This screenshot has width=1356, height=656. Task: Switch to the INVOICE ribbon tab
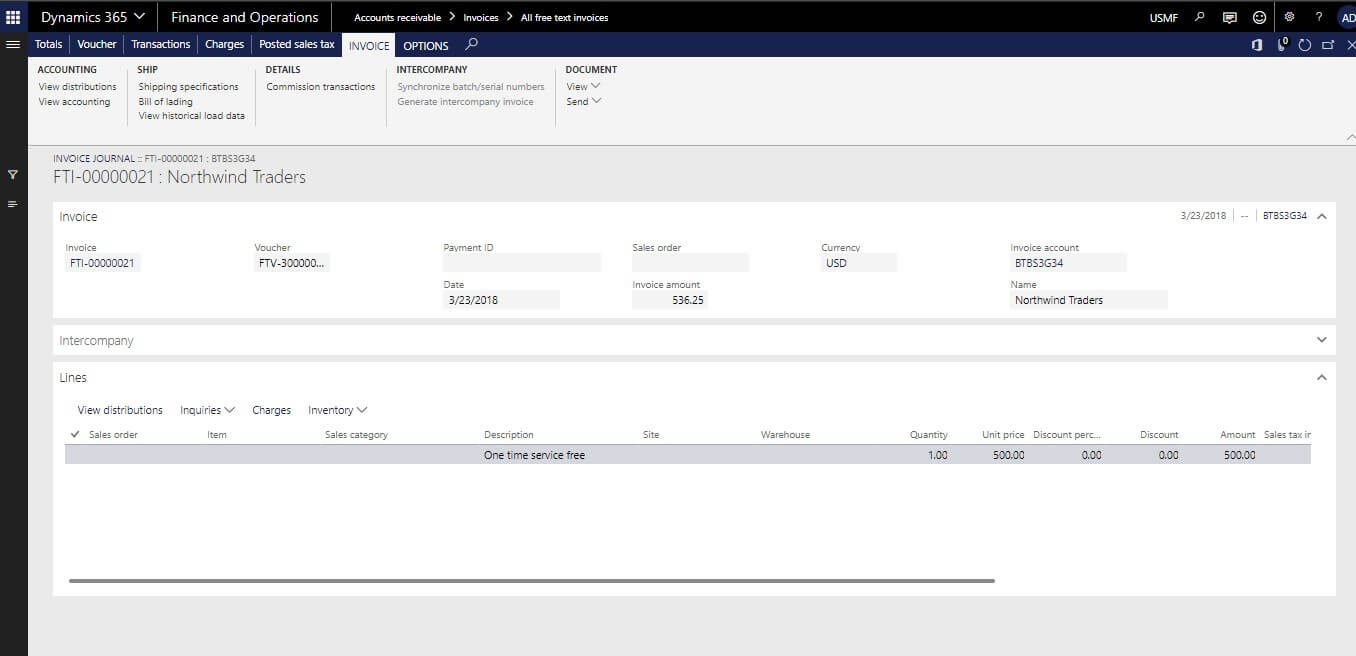click(x=369, y=45)
